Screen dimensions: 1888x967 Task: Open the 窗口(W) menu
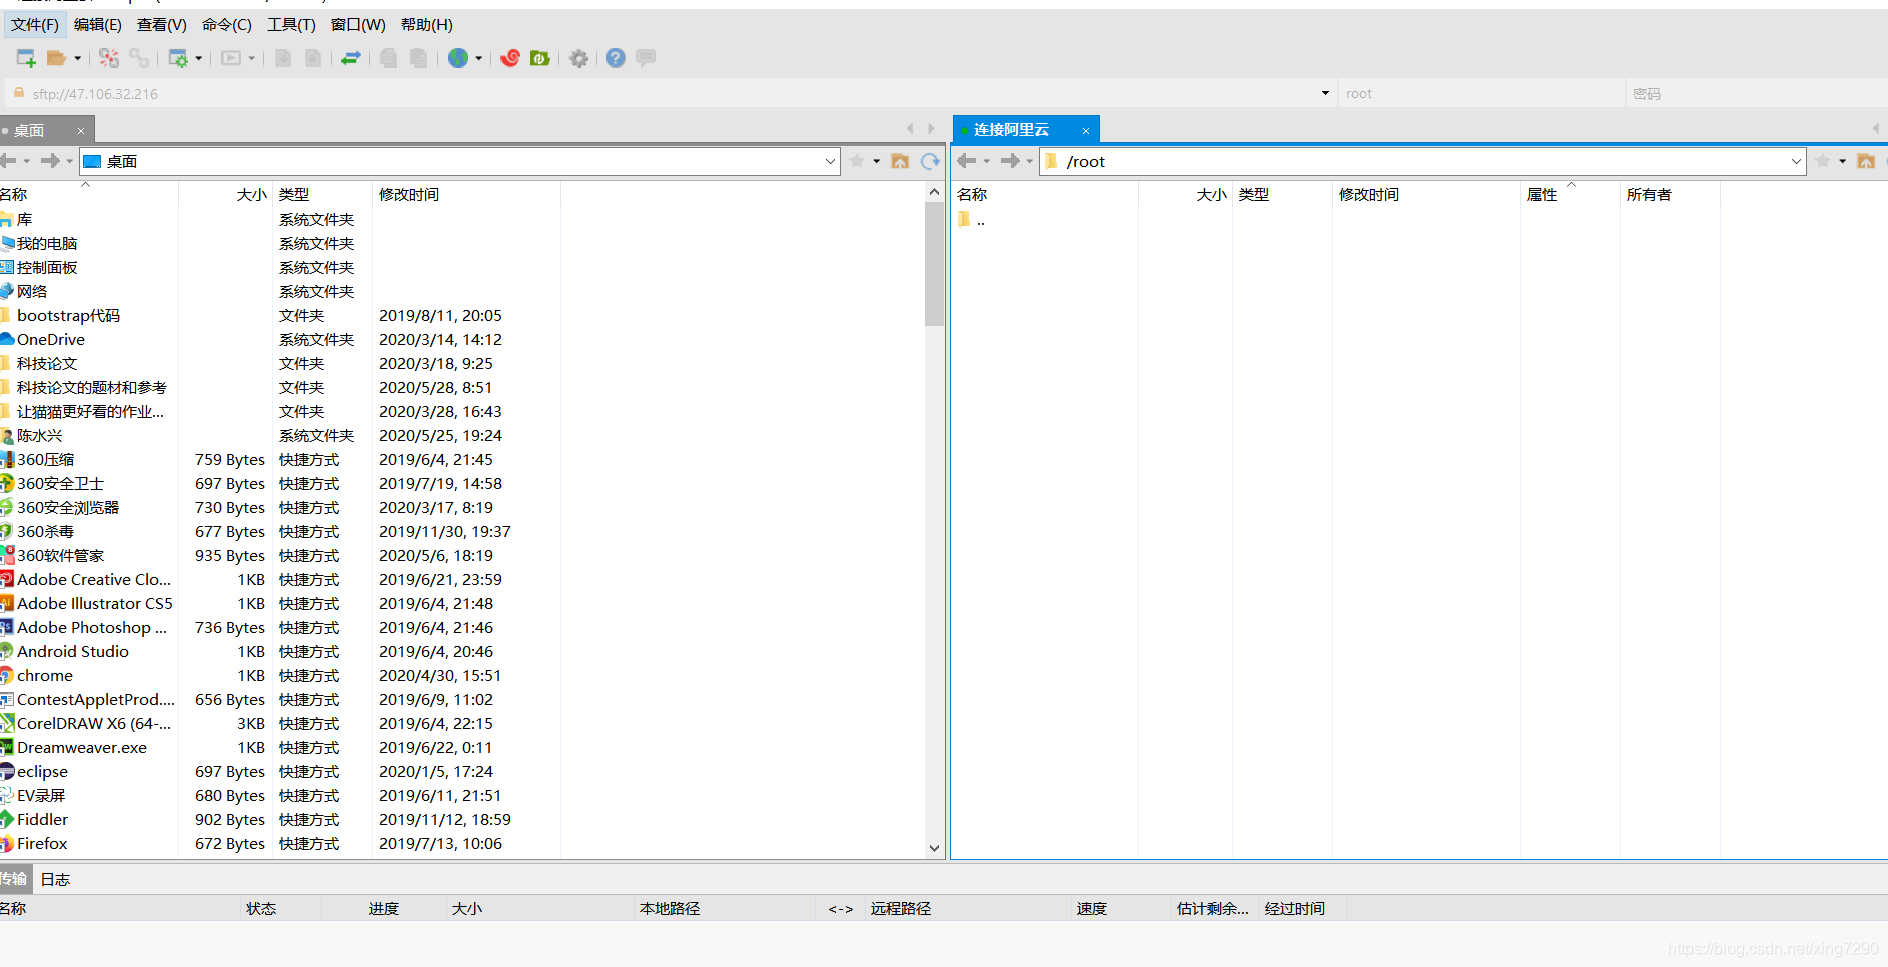(358, 25)
